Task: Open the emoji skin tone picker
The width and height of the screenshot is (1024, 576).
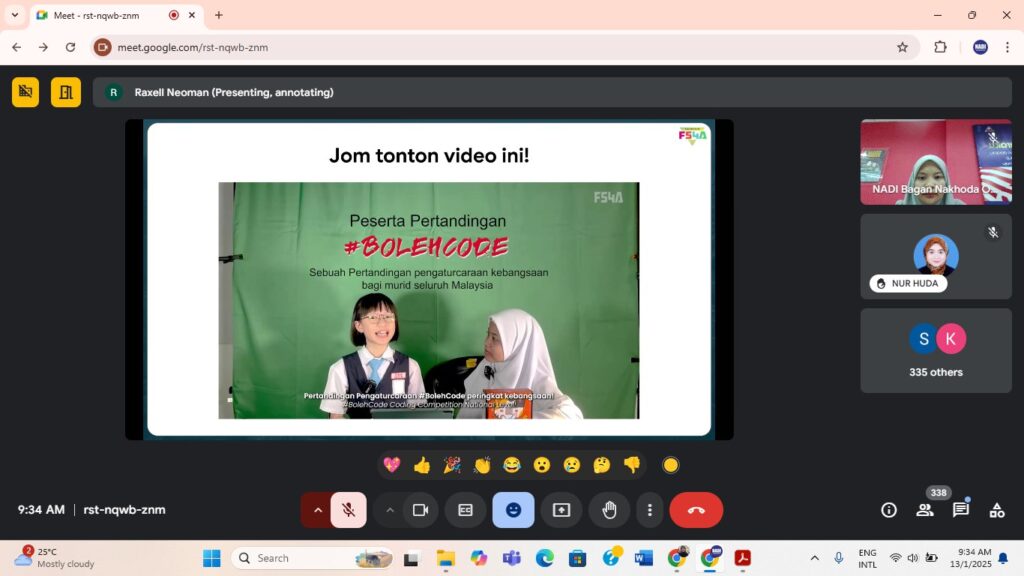Action: 671,465
